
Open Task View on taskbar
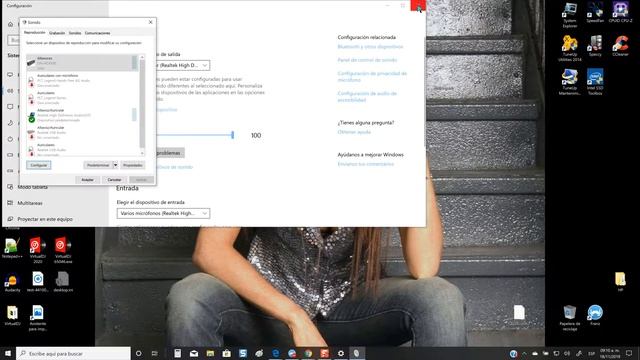coord(154,353)
